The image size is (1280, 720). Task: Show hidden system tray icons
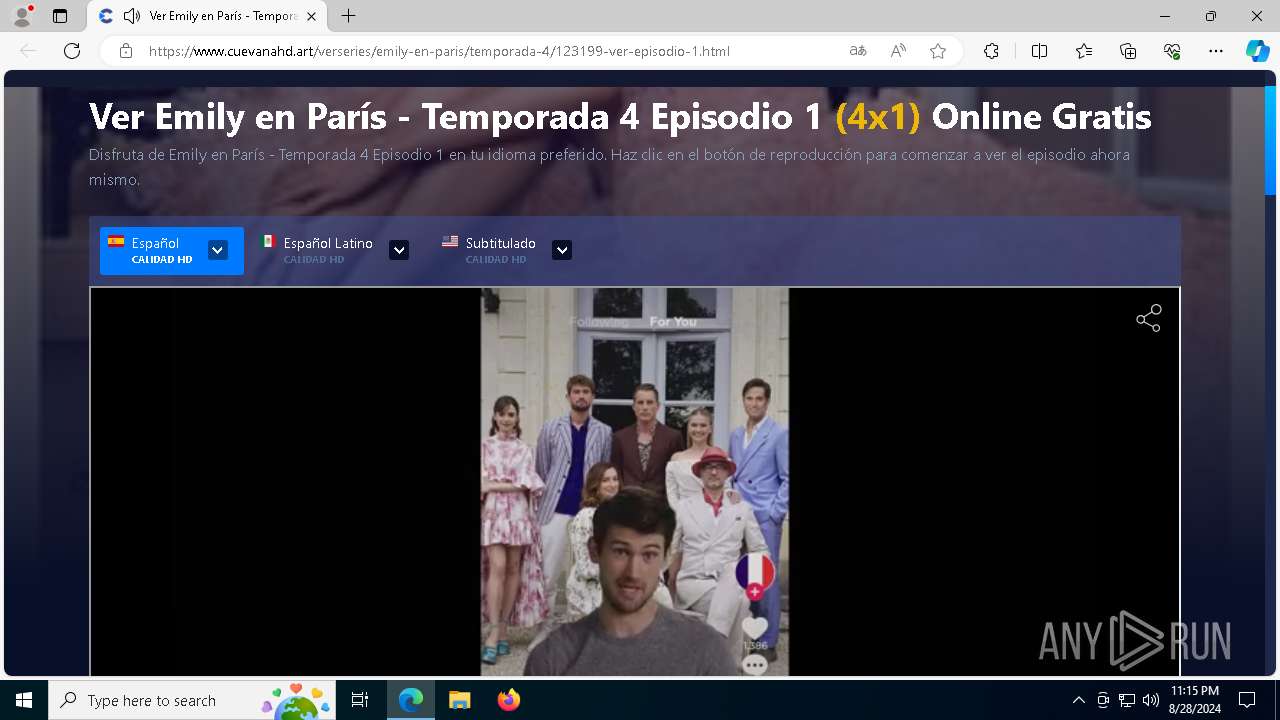(x=1078, y=700)
